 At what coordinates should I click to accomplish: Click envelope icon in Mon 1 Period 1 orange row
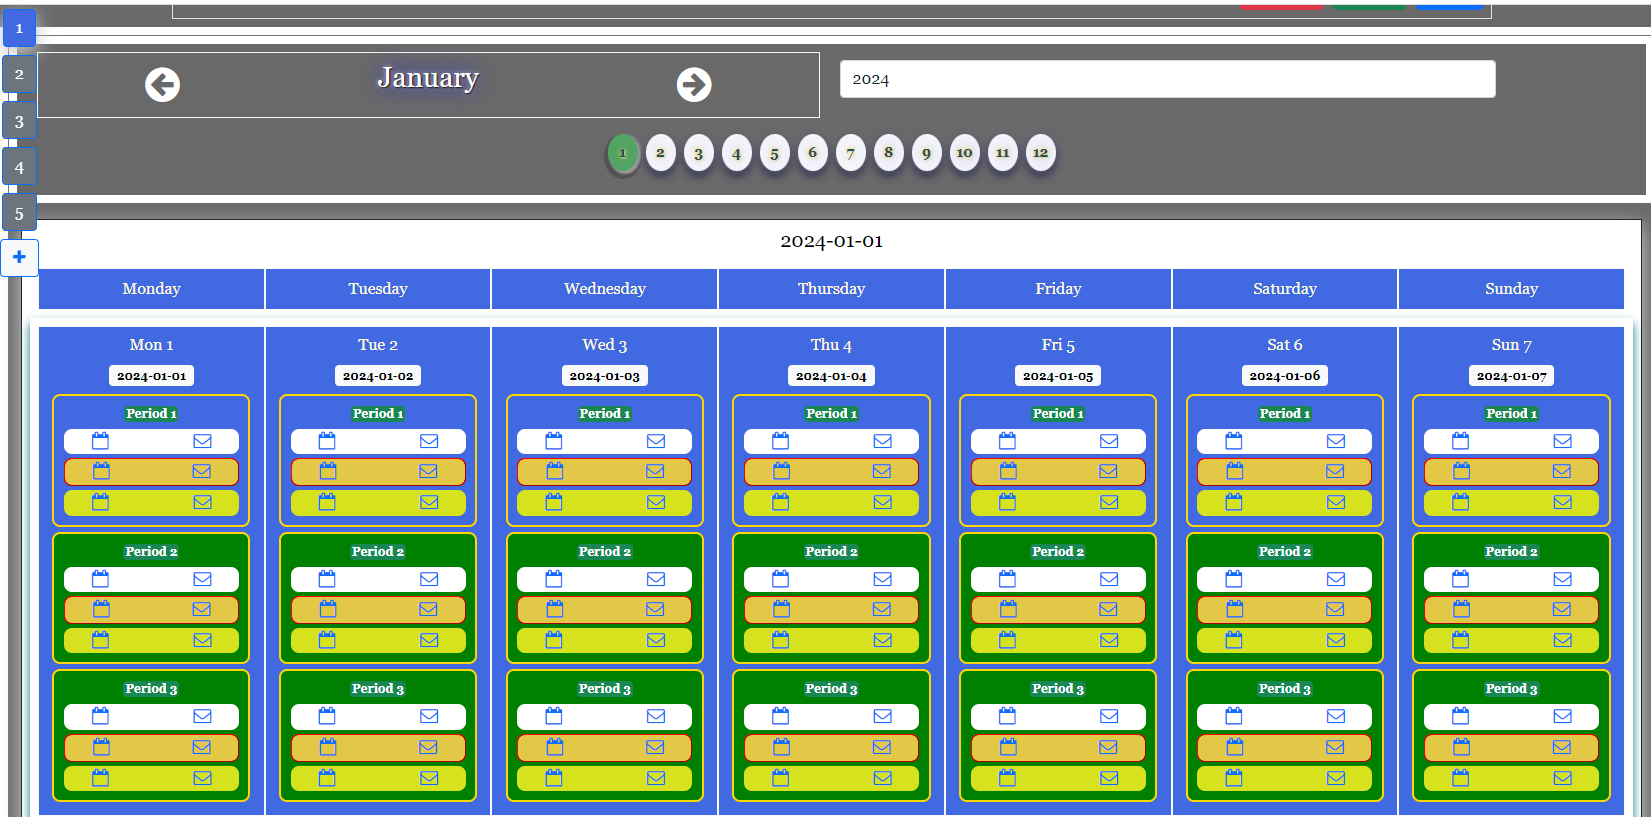pos(202,471)
